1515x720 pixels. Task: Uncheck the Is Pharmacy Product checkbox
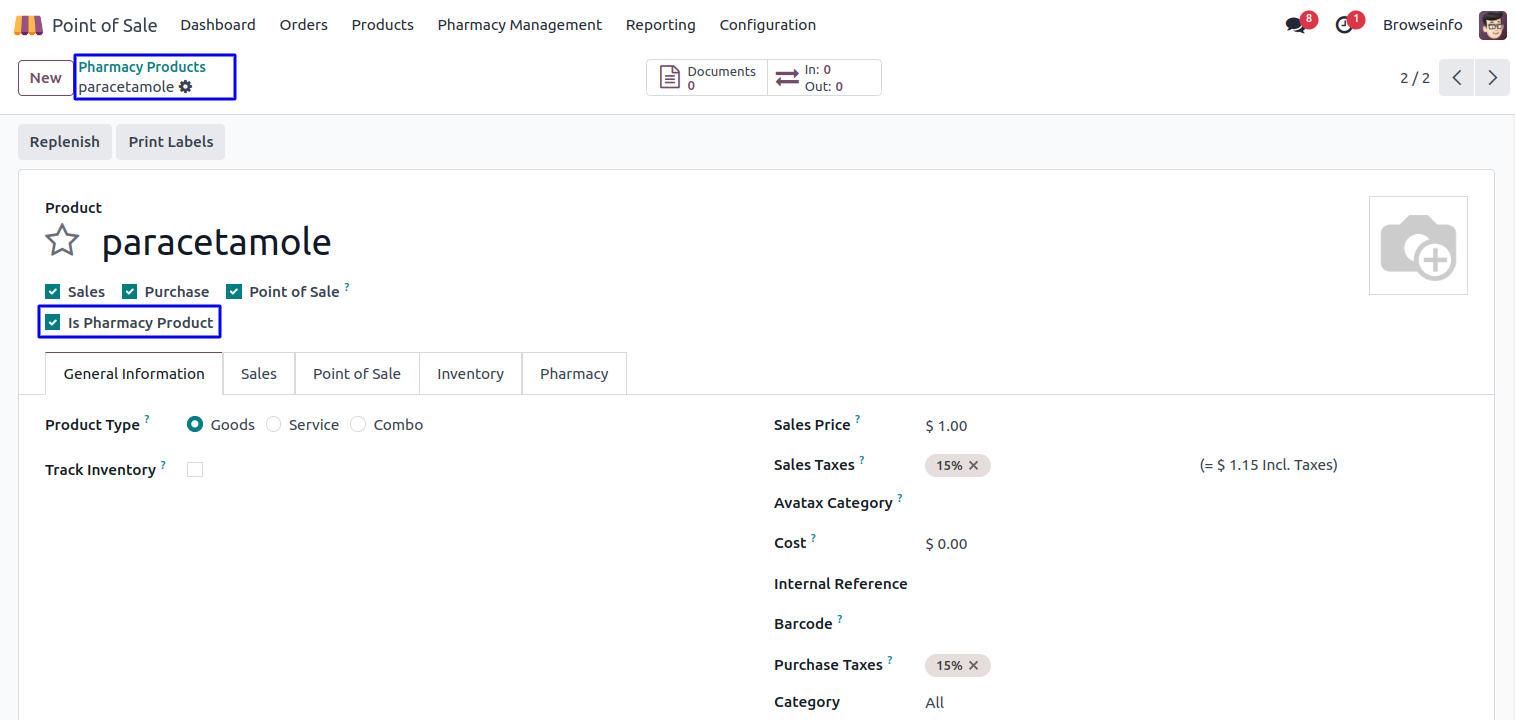click(53, 323)
